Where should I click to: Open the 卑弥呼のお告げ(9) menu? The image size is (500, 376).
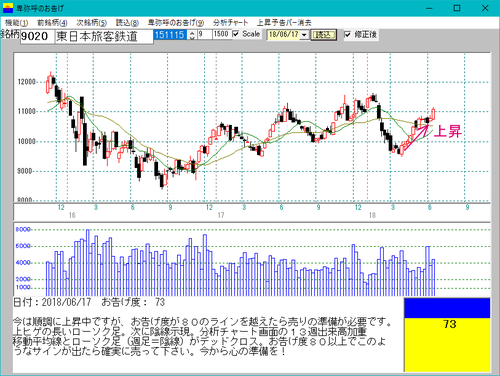(176, 23)
